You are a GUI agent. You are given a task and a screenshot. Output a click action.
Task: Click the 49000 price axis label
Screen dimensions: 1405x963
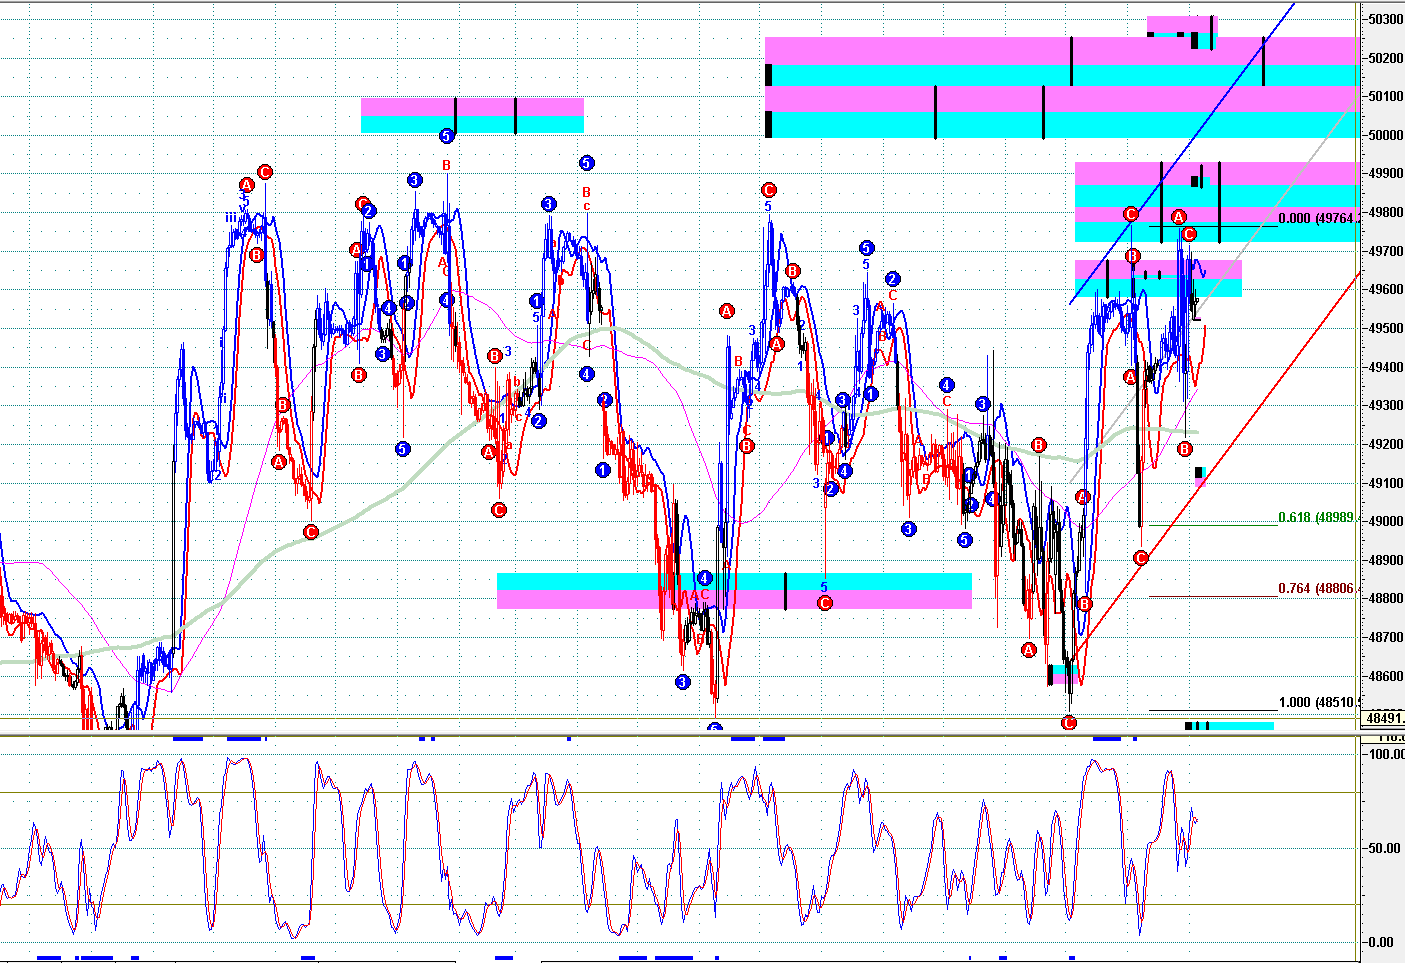(1385, 522)
